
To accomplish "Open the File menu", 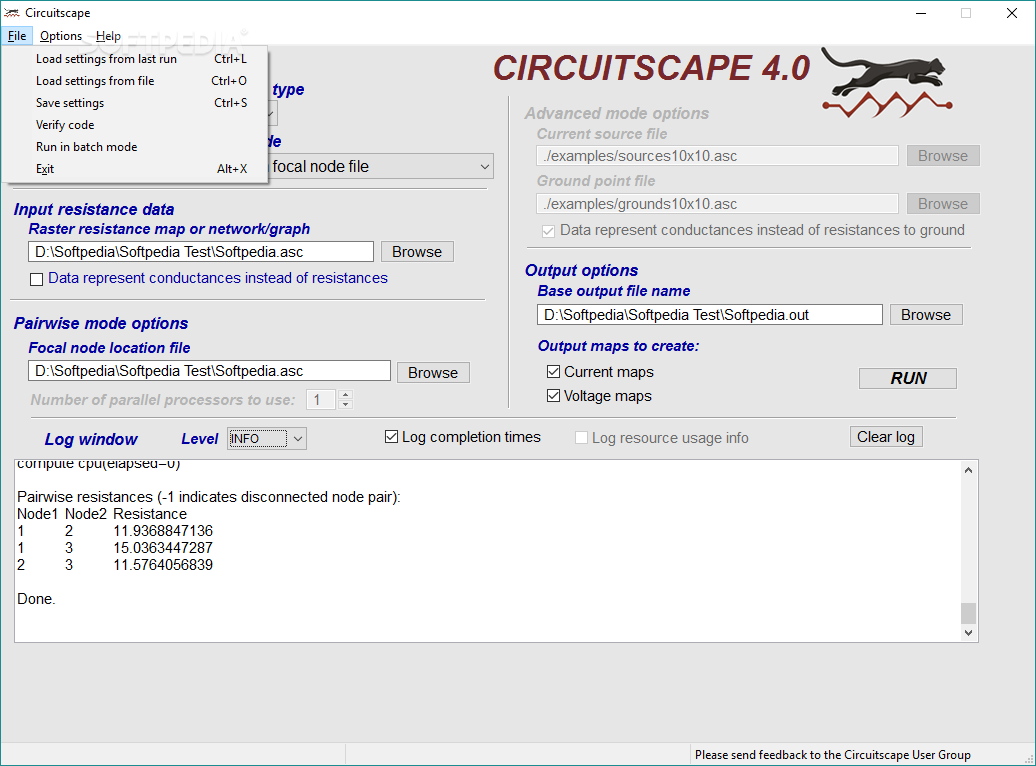I will (17, 36).
